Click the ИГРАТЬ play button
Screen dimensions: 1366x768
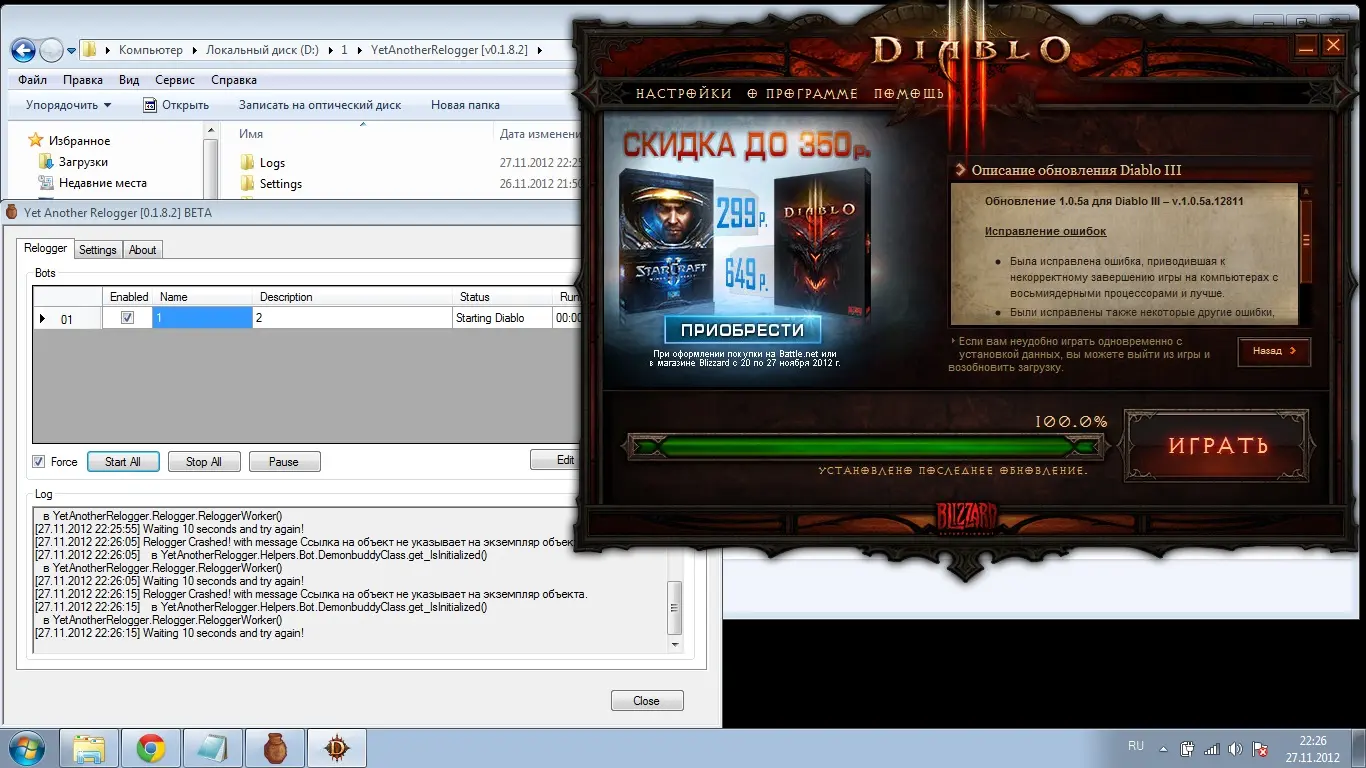(x=1217, y=446)
